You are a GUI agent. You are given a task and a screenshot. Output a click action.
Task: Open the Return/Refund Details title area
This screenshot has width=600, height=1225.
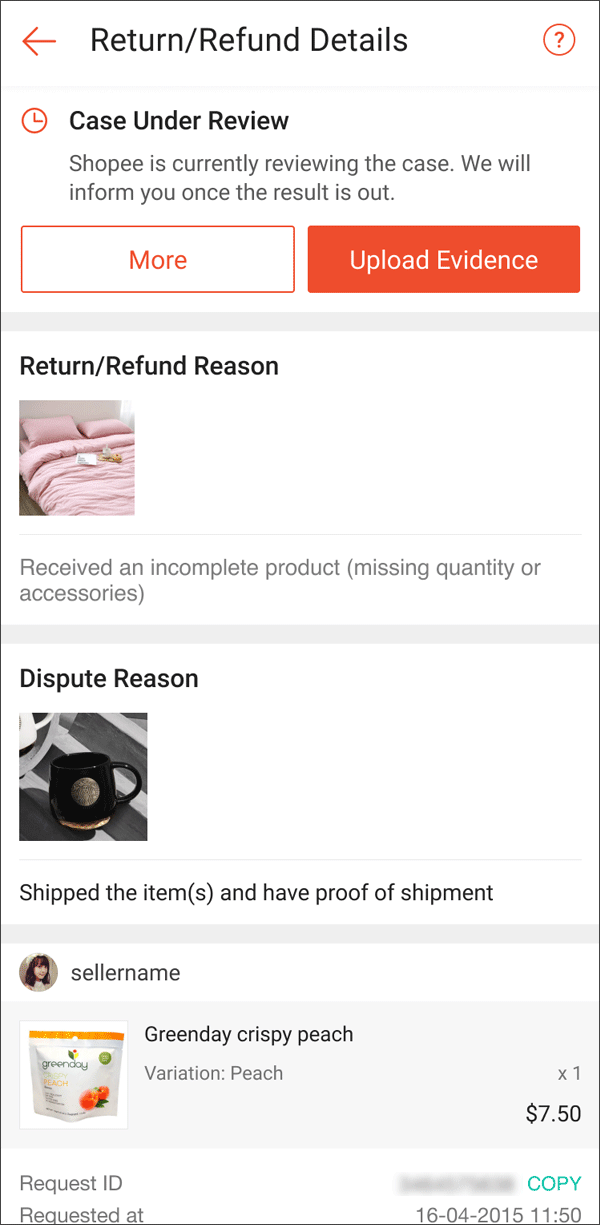point(248,40)
